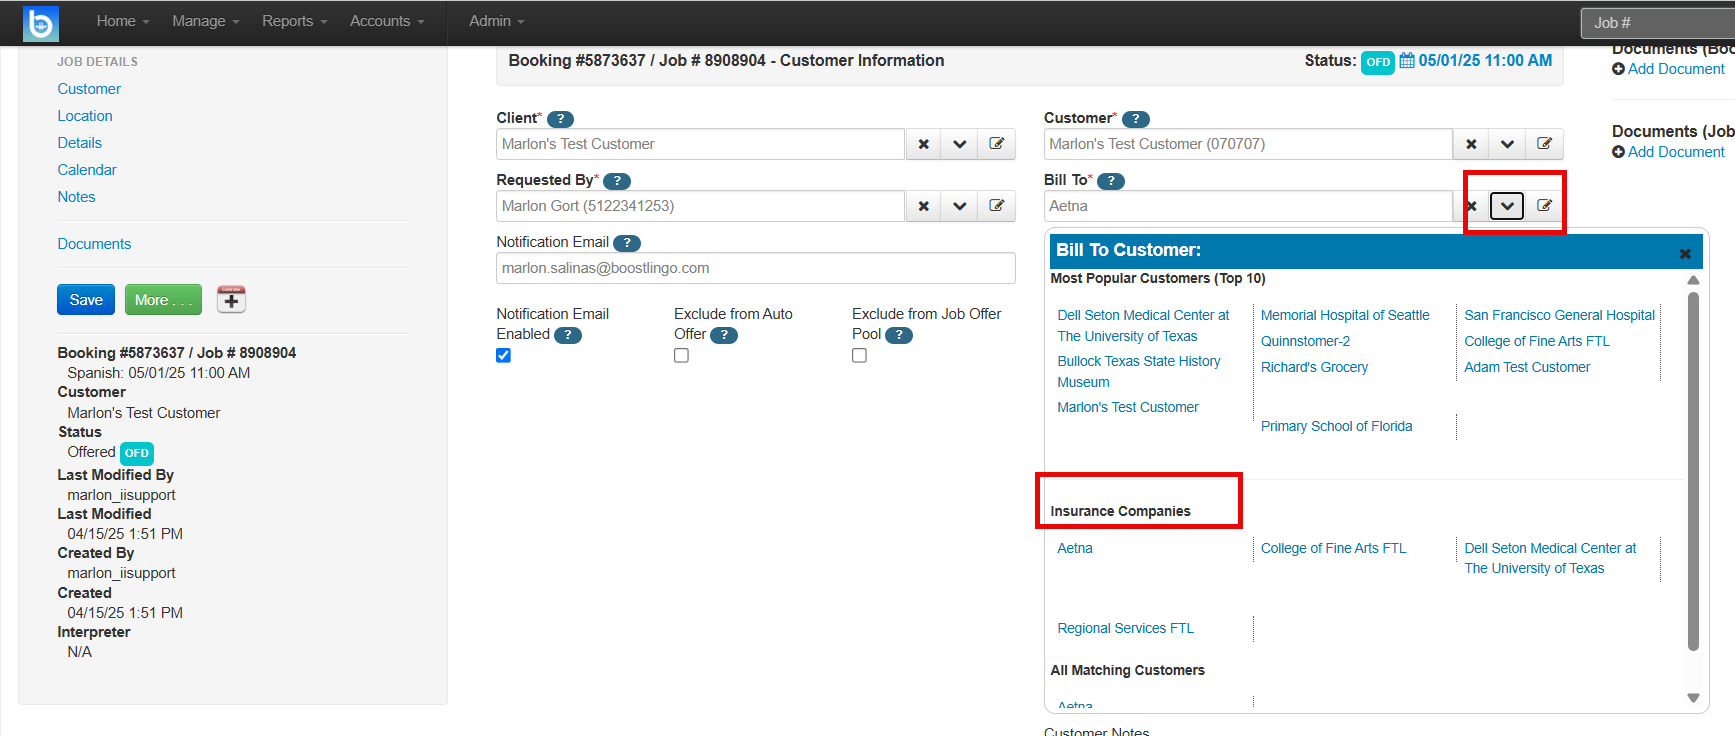Click the calendar add icon button
The width and height of the screenshot is (1735, 736).
231,300
